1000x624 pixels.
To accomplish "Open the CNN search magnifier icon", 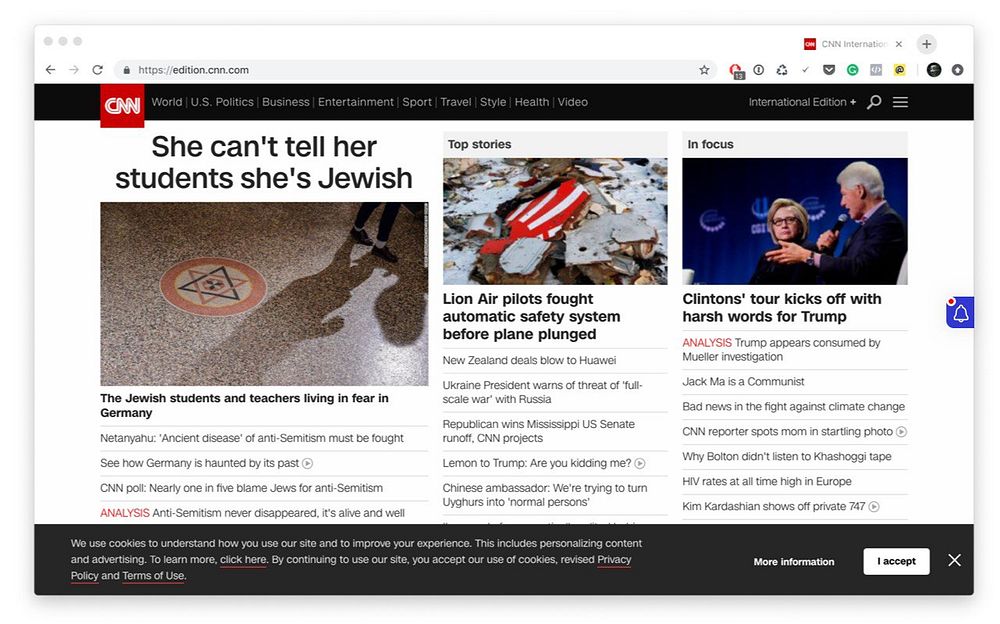I will [874, 102].
